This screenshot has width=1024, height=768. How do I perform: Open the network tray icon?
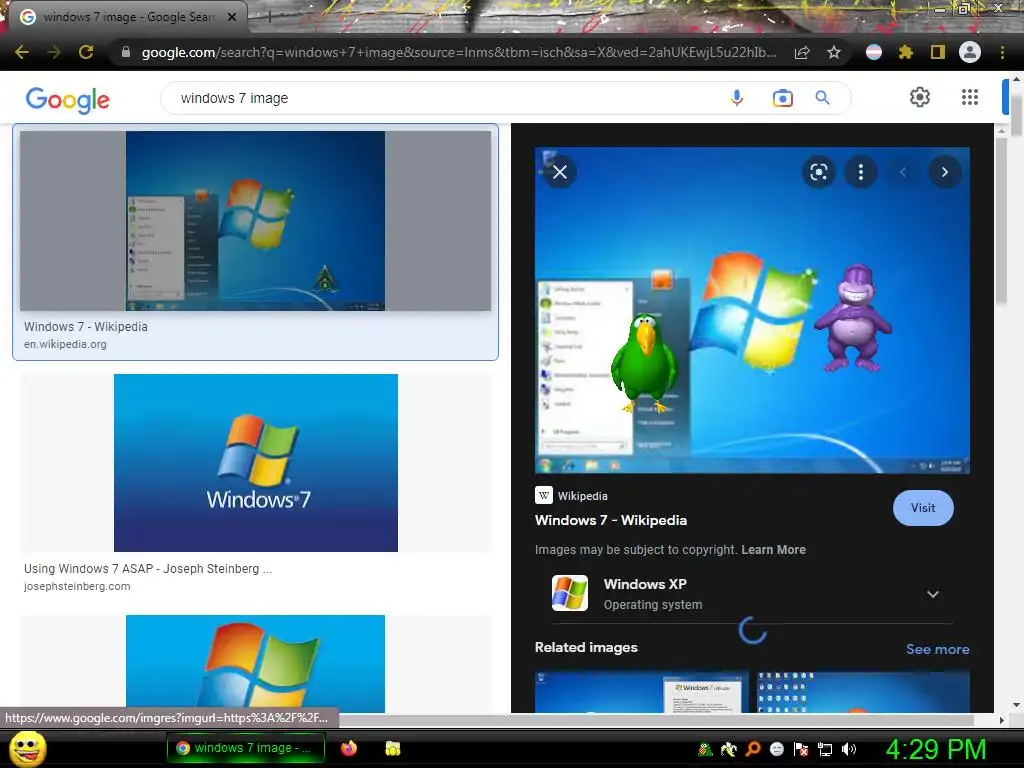(x=825, y=749)
